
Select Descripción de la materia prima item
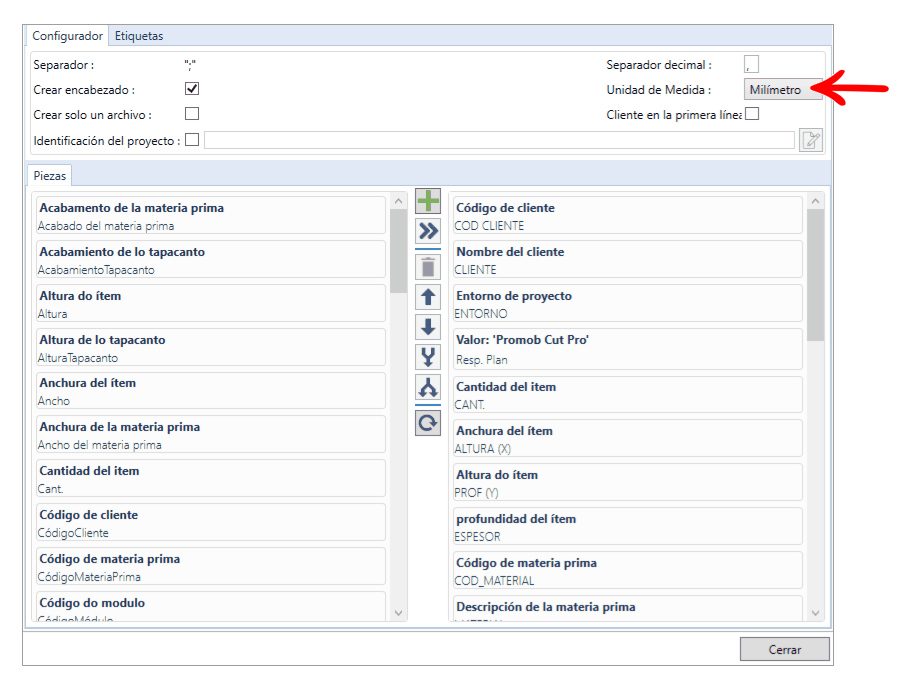click(x=627, y=609)
